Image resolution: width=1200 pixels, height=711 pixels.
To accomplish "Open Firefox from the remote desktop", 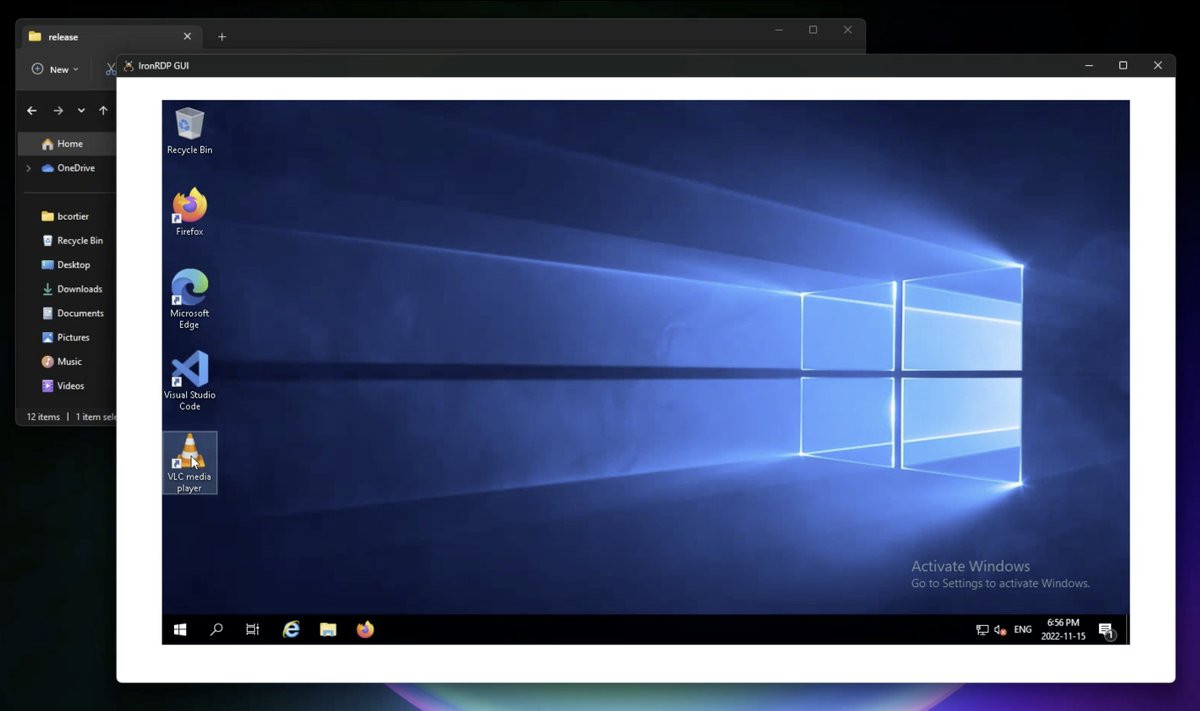I will coord(189,204).
